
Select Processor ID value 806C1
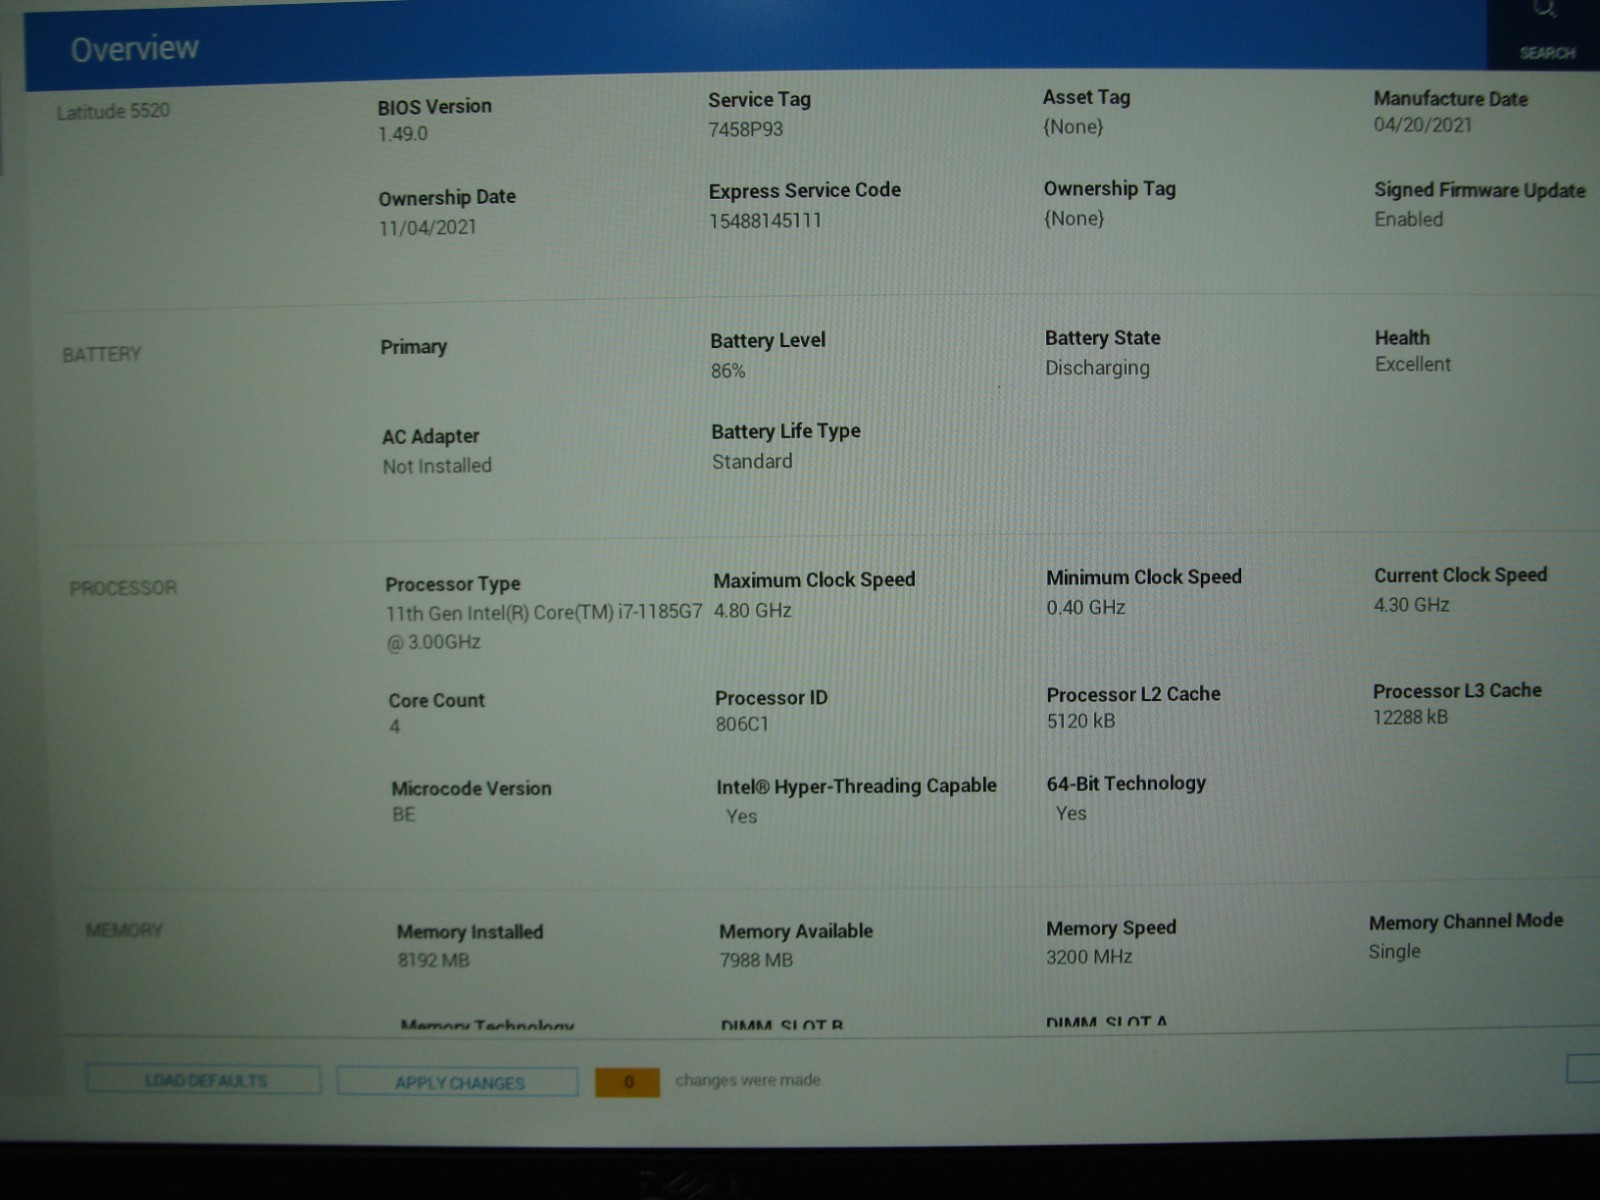tap(742, 724)
